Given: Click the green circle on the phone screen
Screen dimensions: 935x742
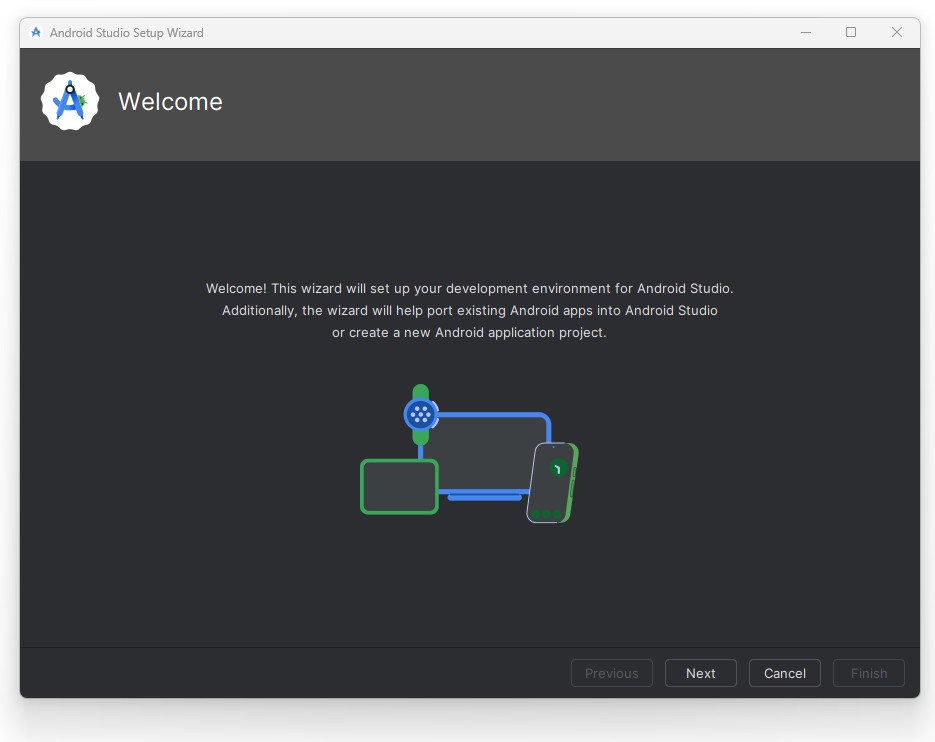Looking at the screenshot, I should pos(558,468).
